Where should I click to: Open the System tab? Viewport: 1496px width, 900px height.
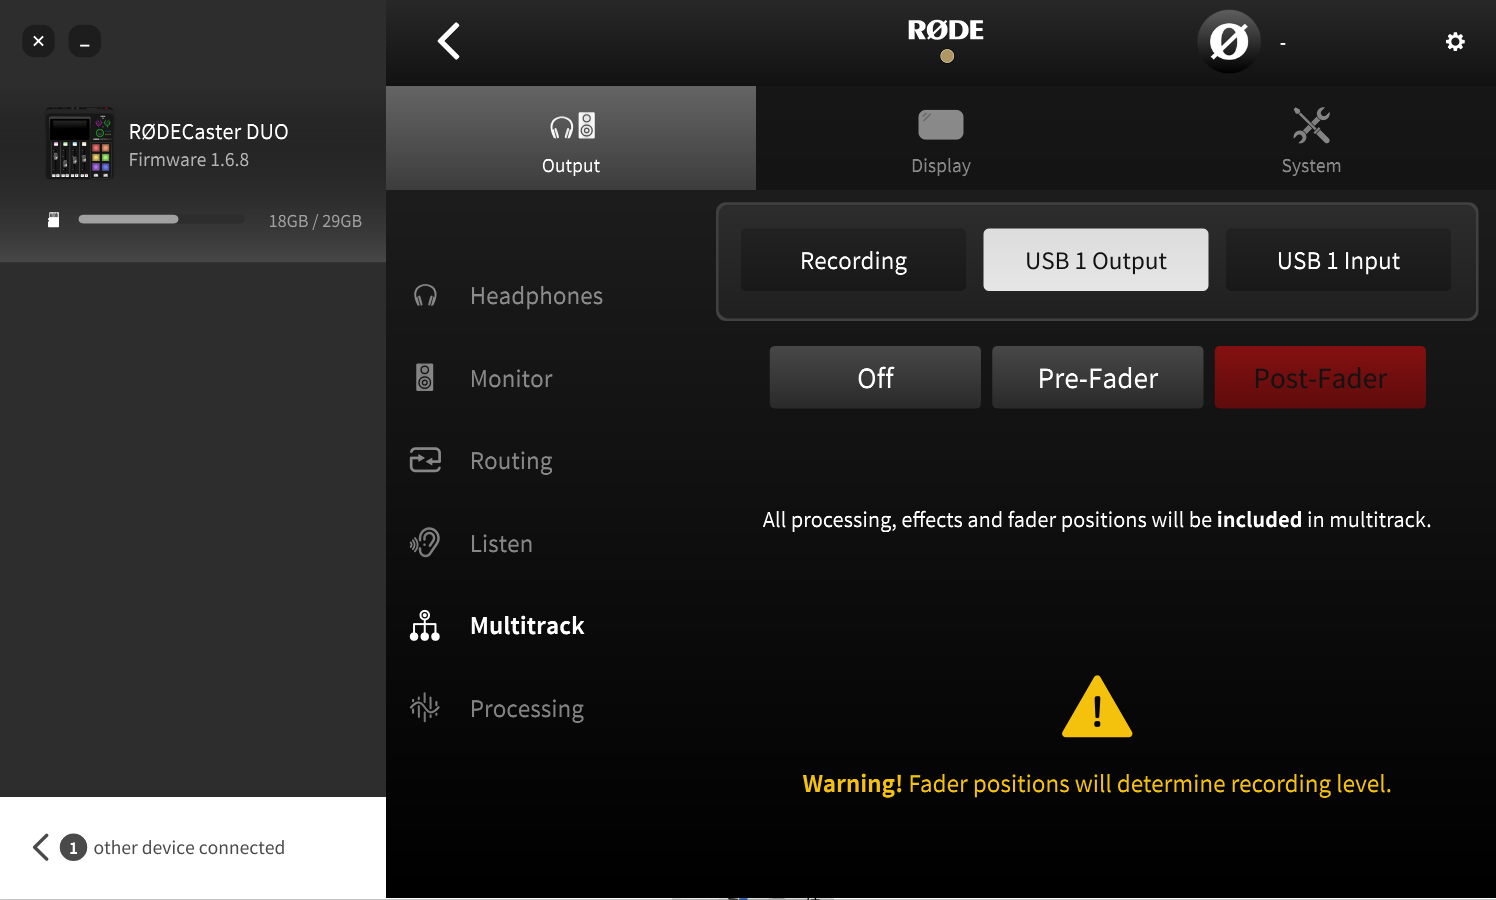click(x=1311, y=139)
